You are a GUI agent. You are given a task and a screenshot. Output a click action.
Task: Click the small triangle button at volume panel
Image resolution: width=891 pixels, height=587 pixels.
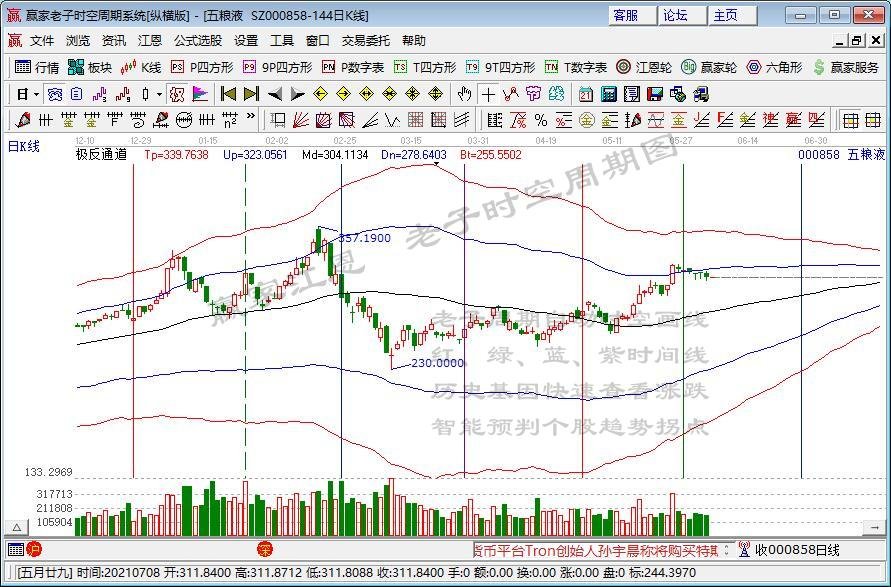pos(16,528)
